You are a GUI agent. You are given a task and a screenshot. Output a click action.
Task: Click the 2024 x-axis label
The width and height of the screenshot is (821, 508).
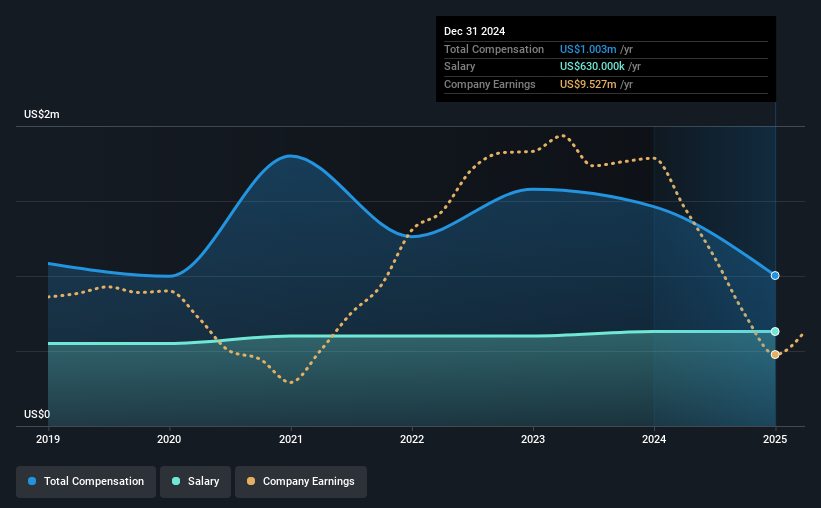654,439
